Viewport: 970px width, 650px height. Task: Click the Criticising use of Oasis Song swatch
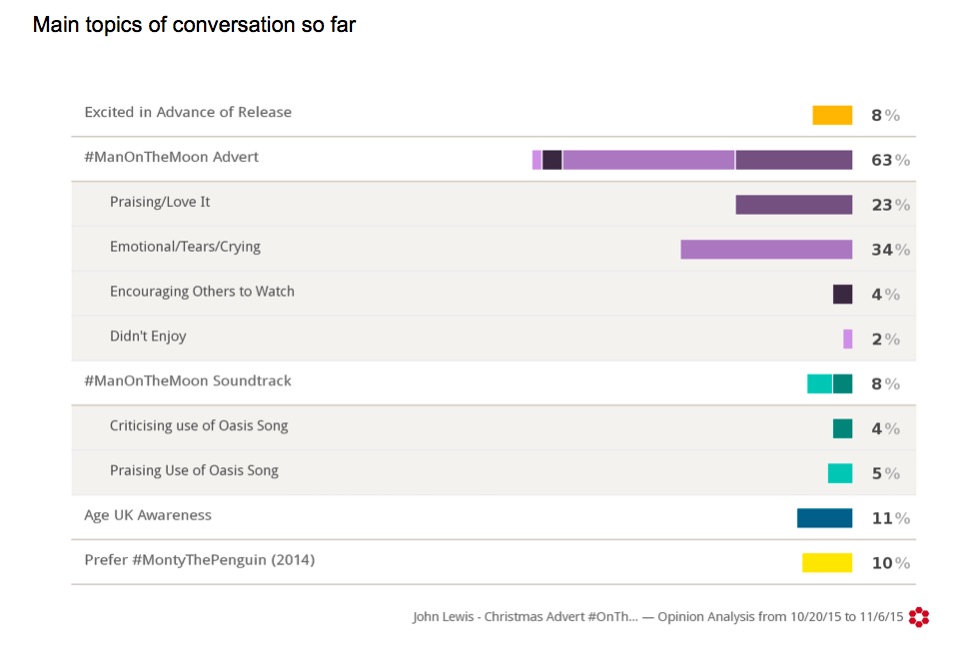coord(843,428)
